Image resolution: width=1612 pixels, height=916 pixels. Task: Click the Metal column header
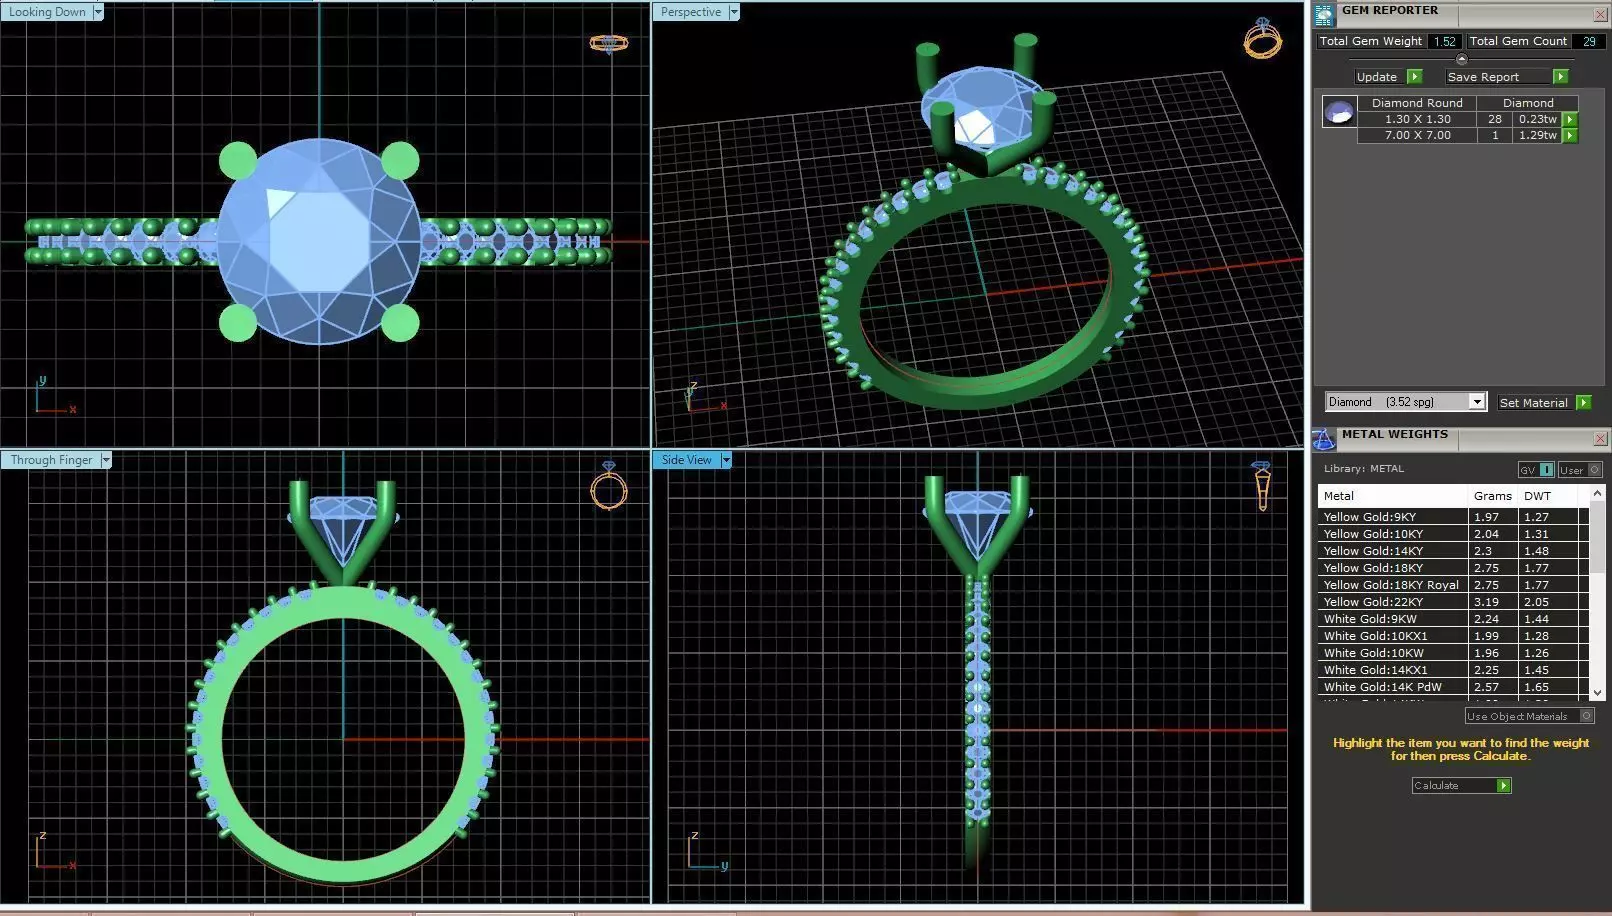pyautogui.click(x=1393, y=496)
